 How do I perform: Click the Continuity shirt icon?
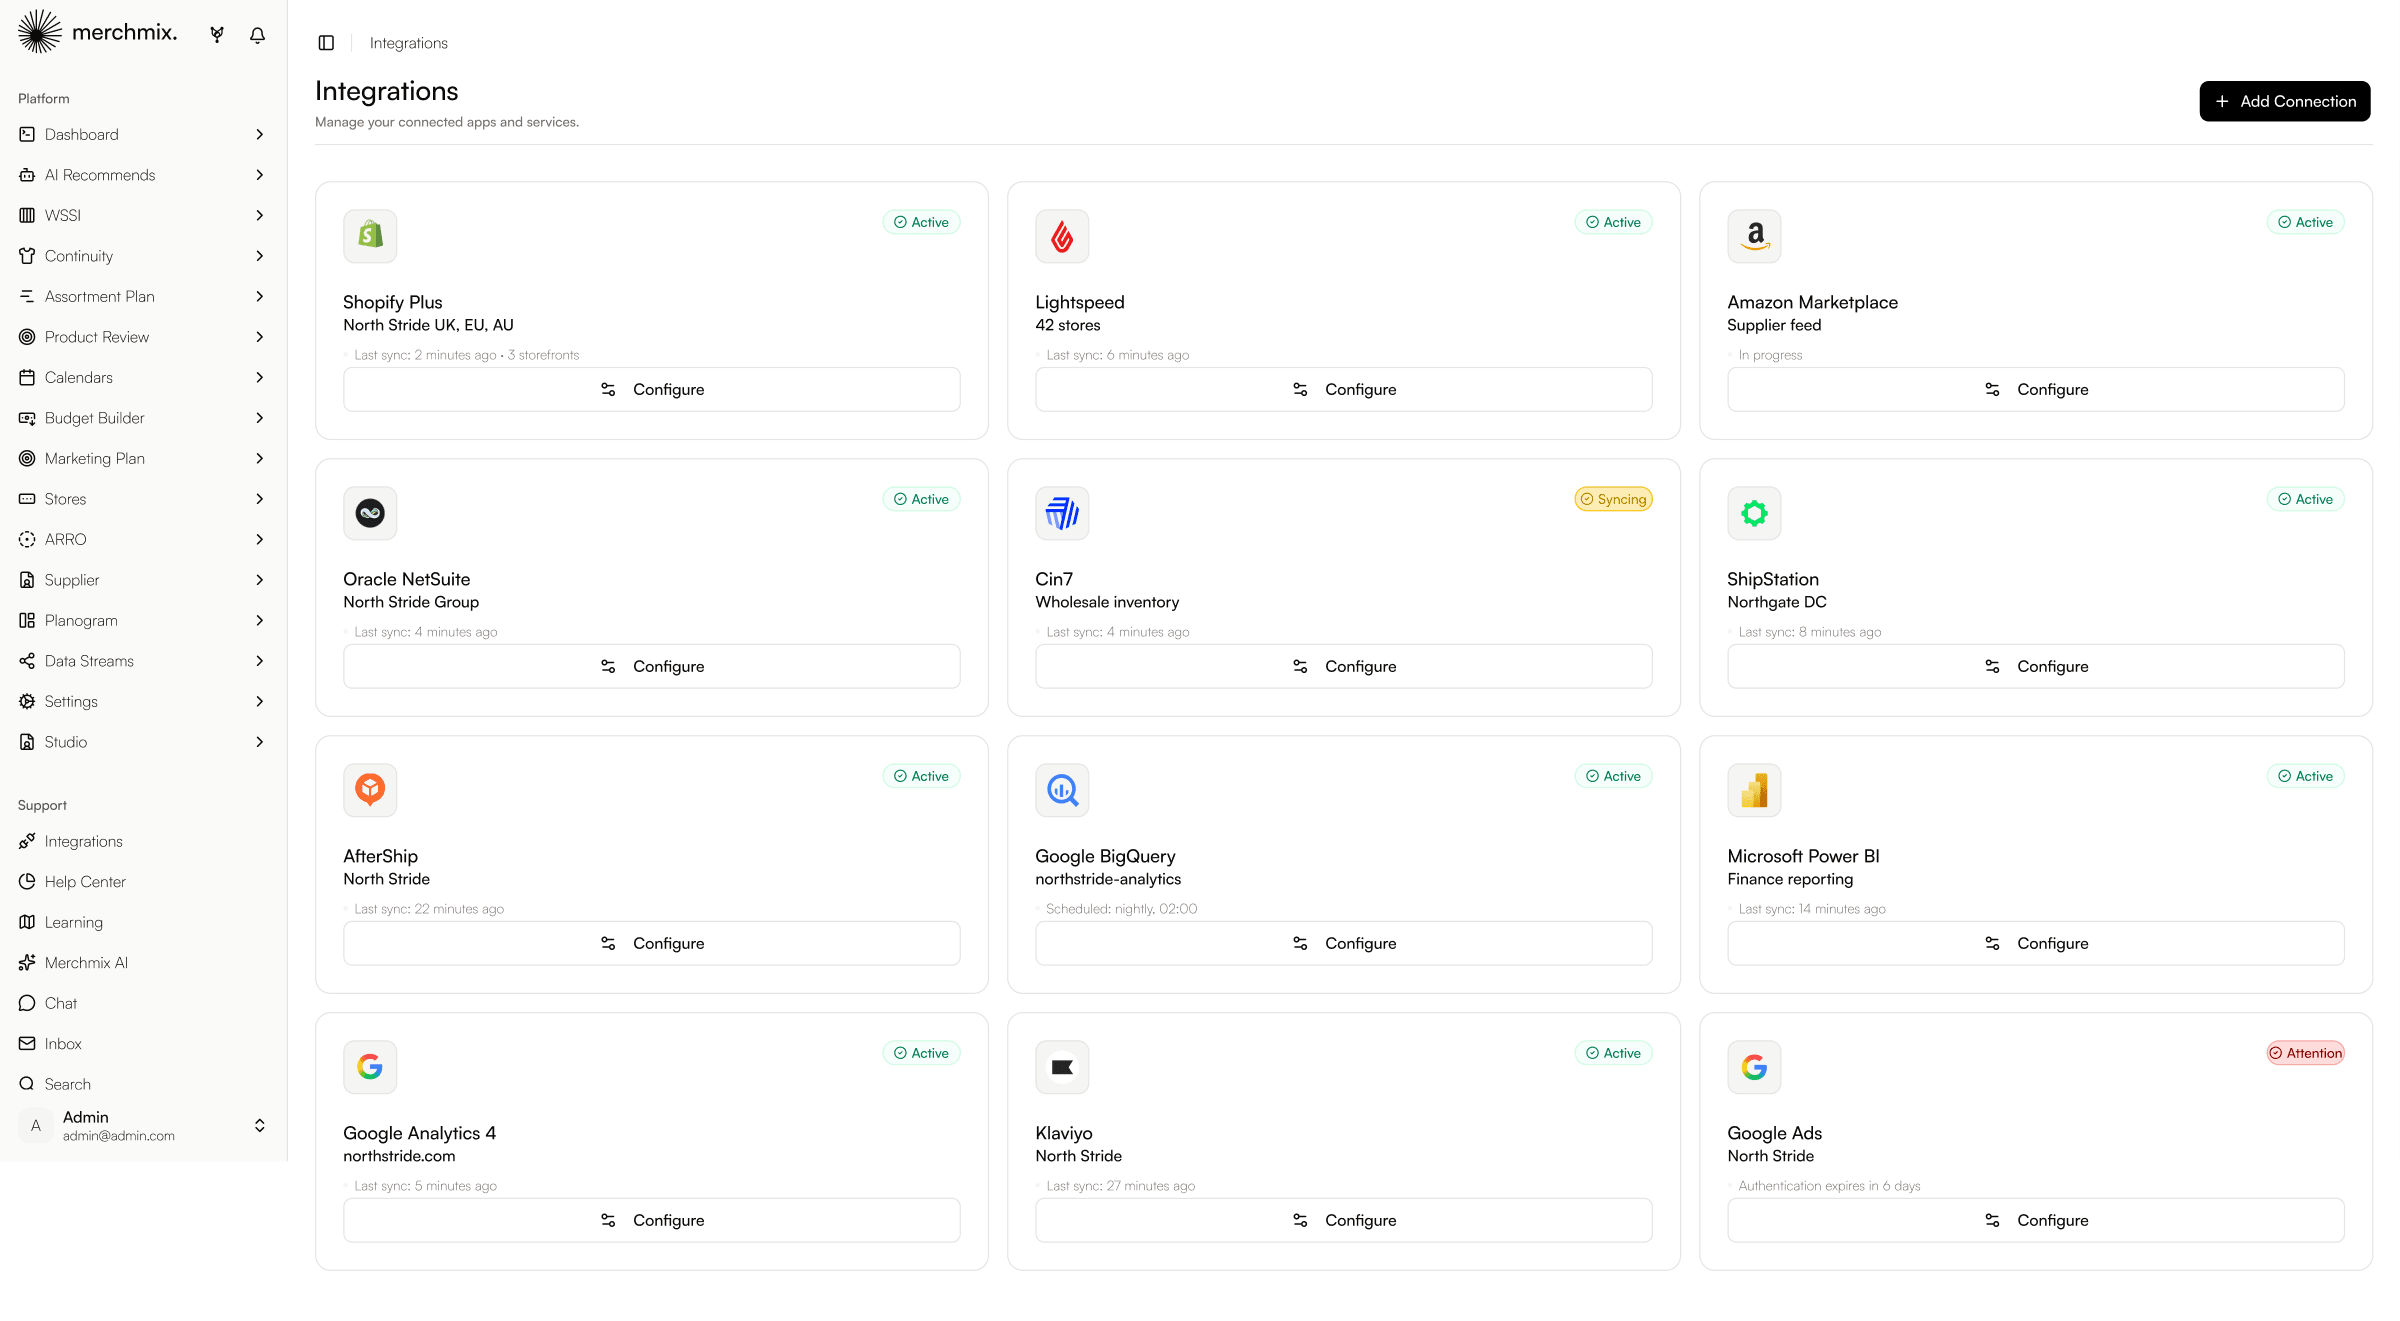(x=27, y=256)
